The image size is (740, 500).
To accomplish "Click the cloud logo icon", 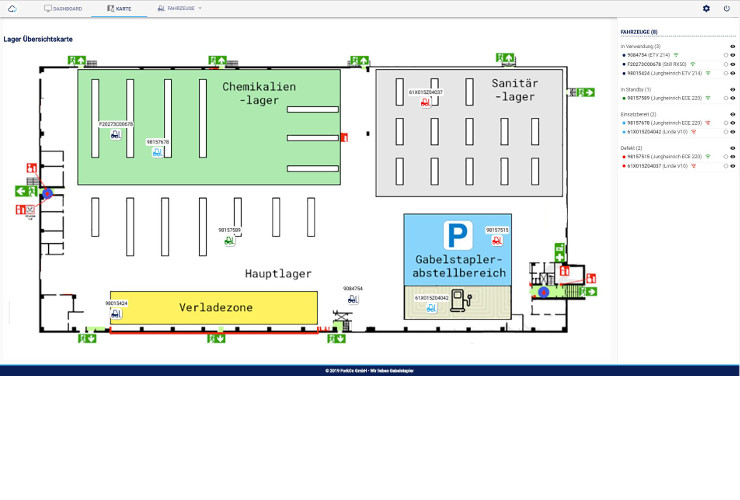I will (x=12, y=8).
